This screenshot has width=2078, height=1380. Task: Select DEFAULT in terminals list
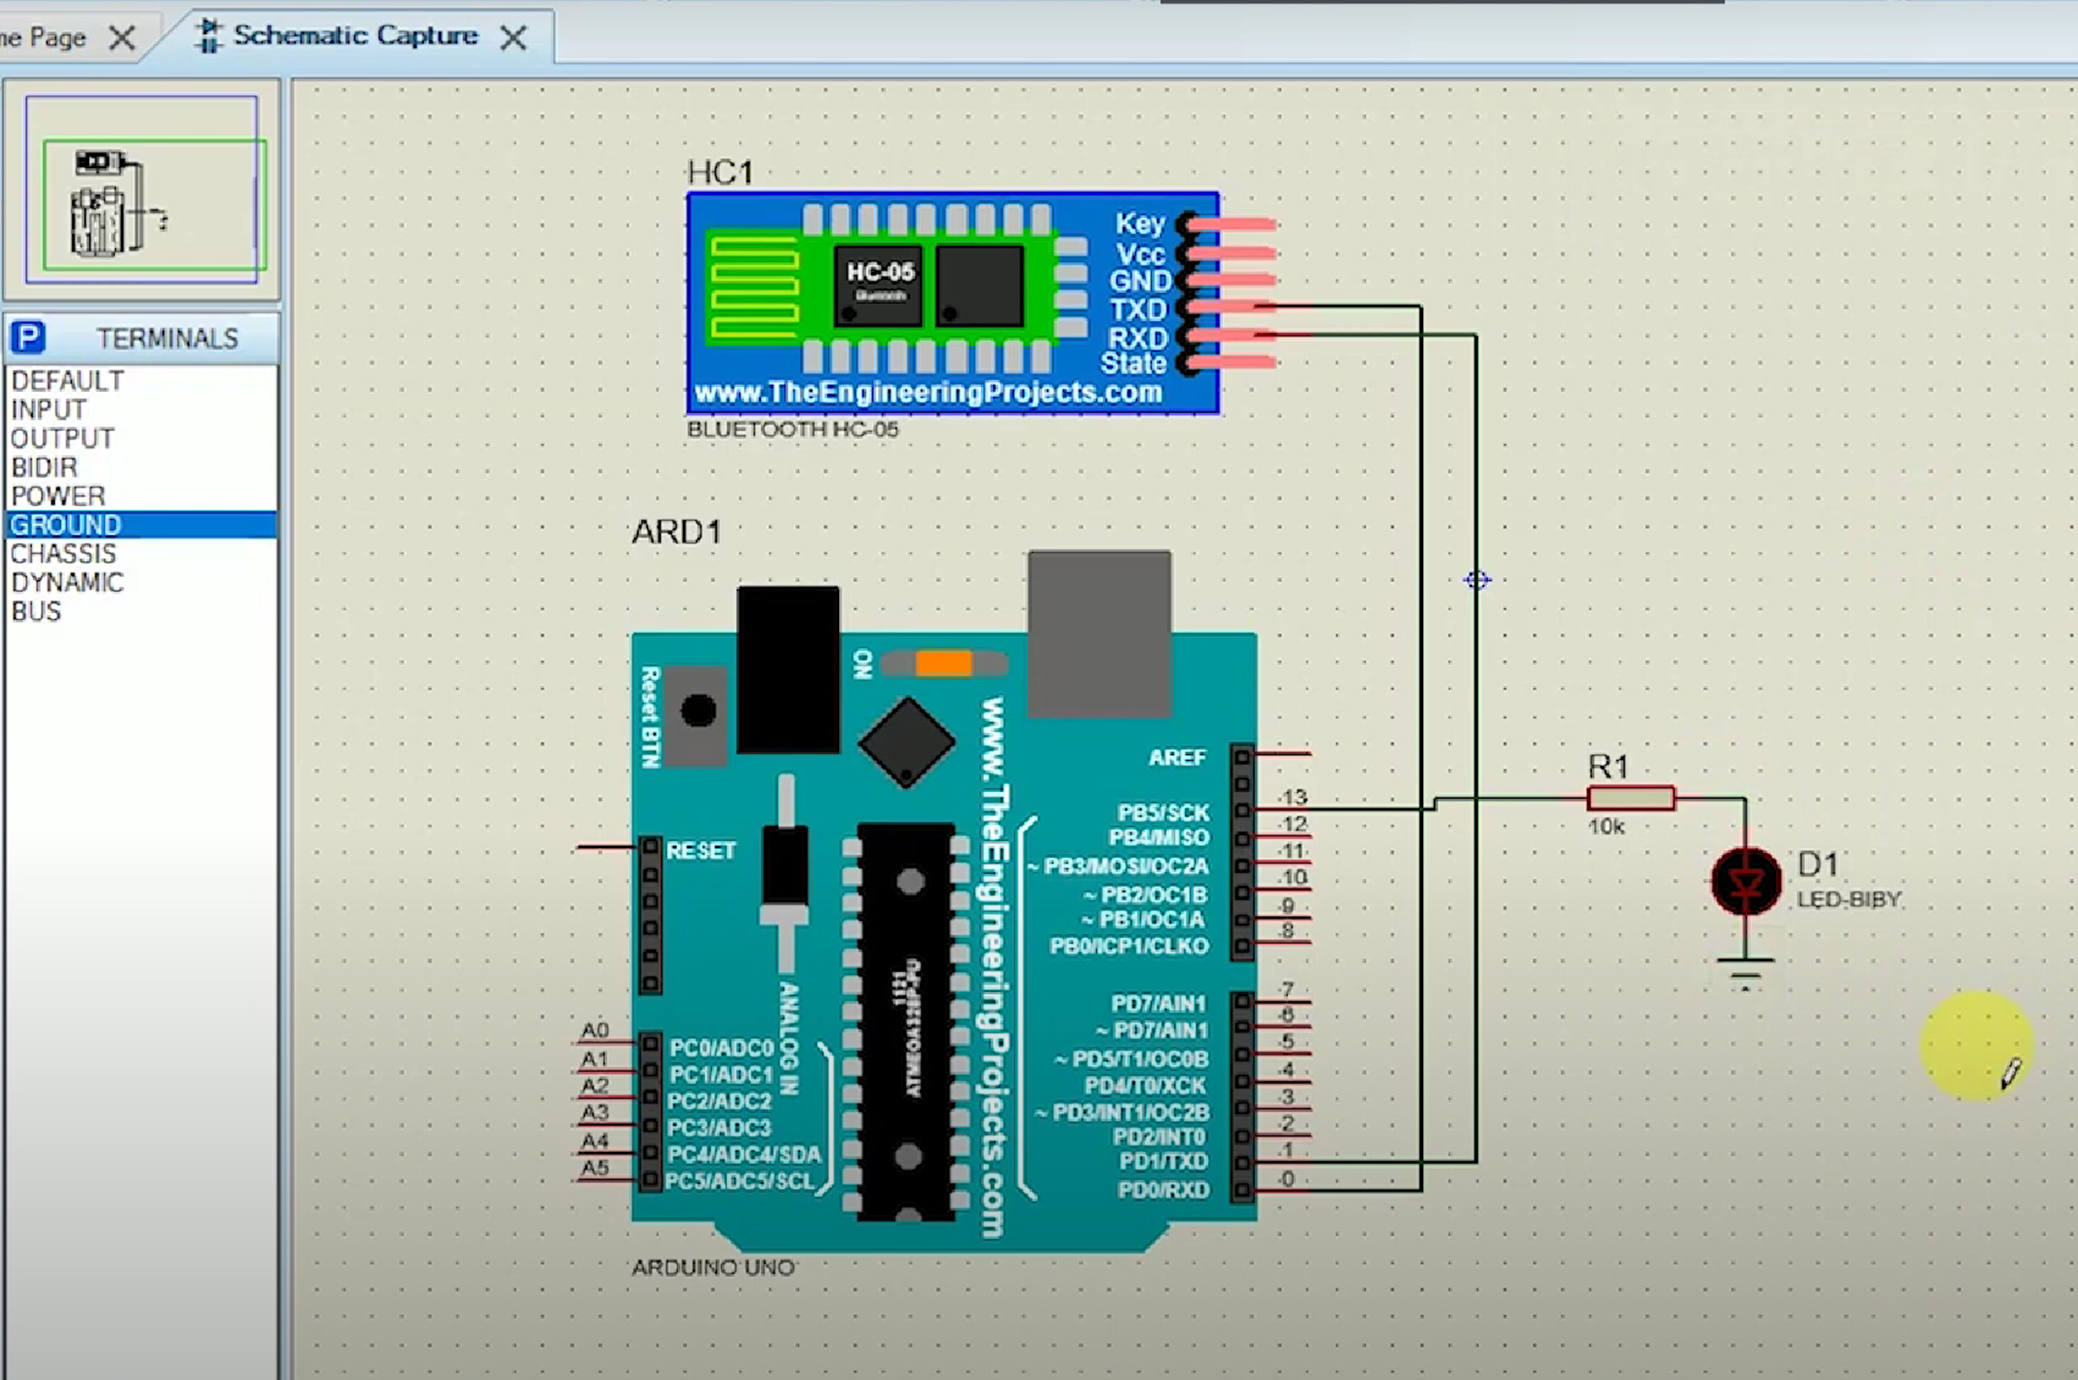click(x=67, y=381)
